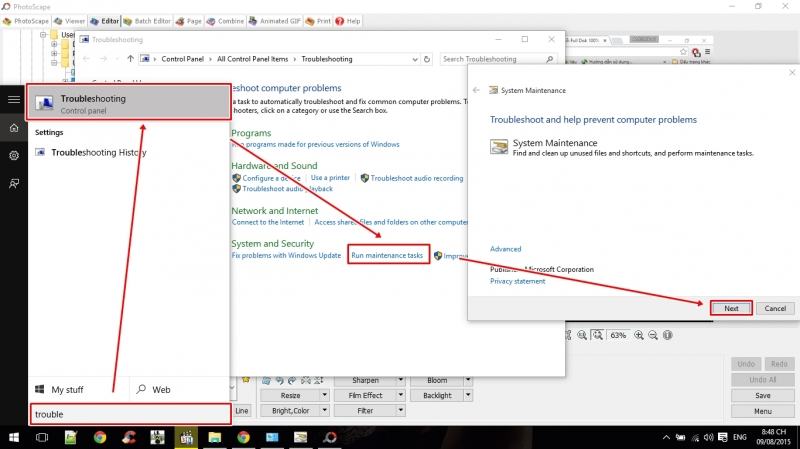The height and width of the screenshot is (449, 800).
Task: Click the back arrow in System Maintenance dialog
Action: point(476,89)
